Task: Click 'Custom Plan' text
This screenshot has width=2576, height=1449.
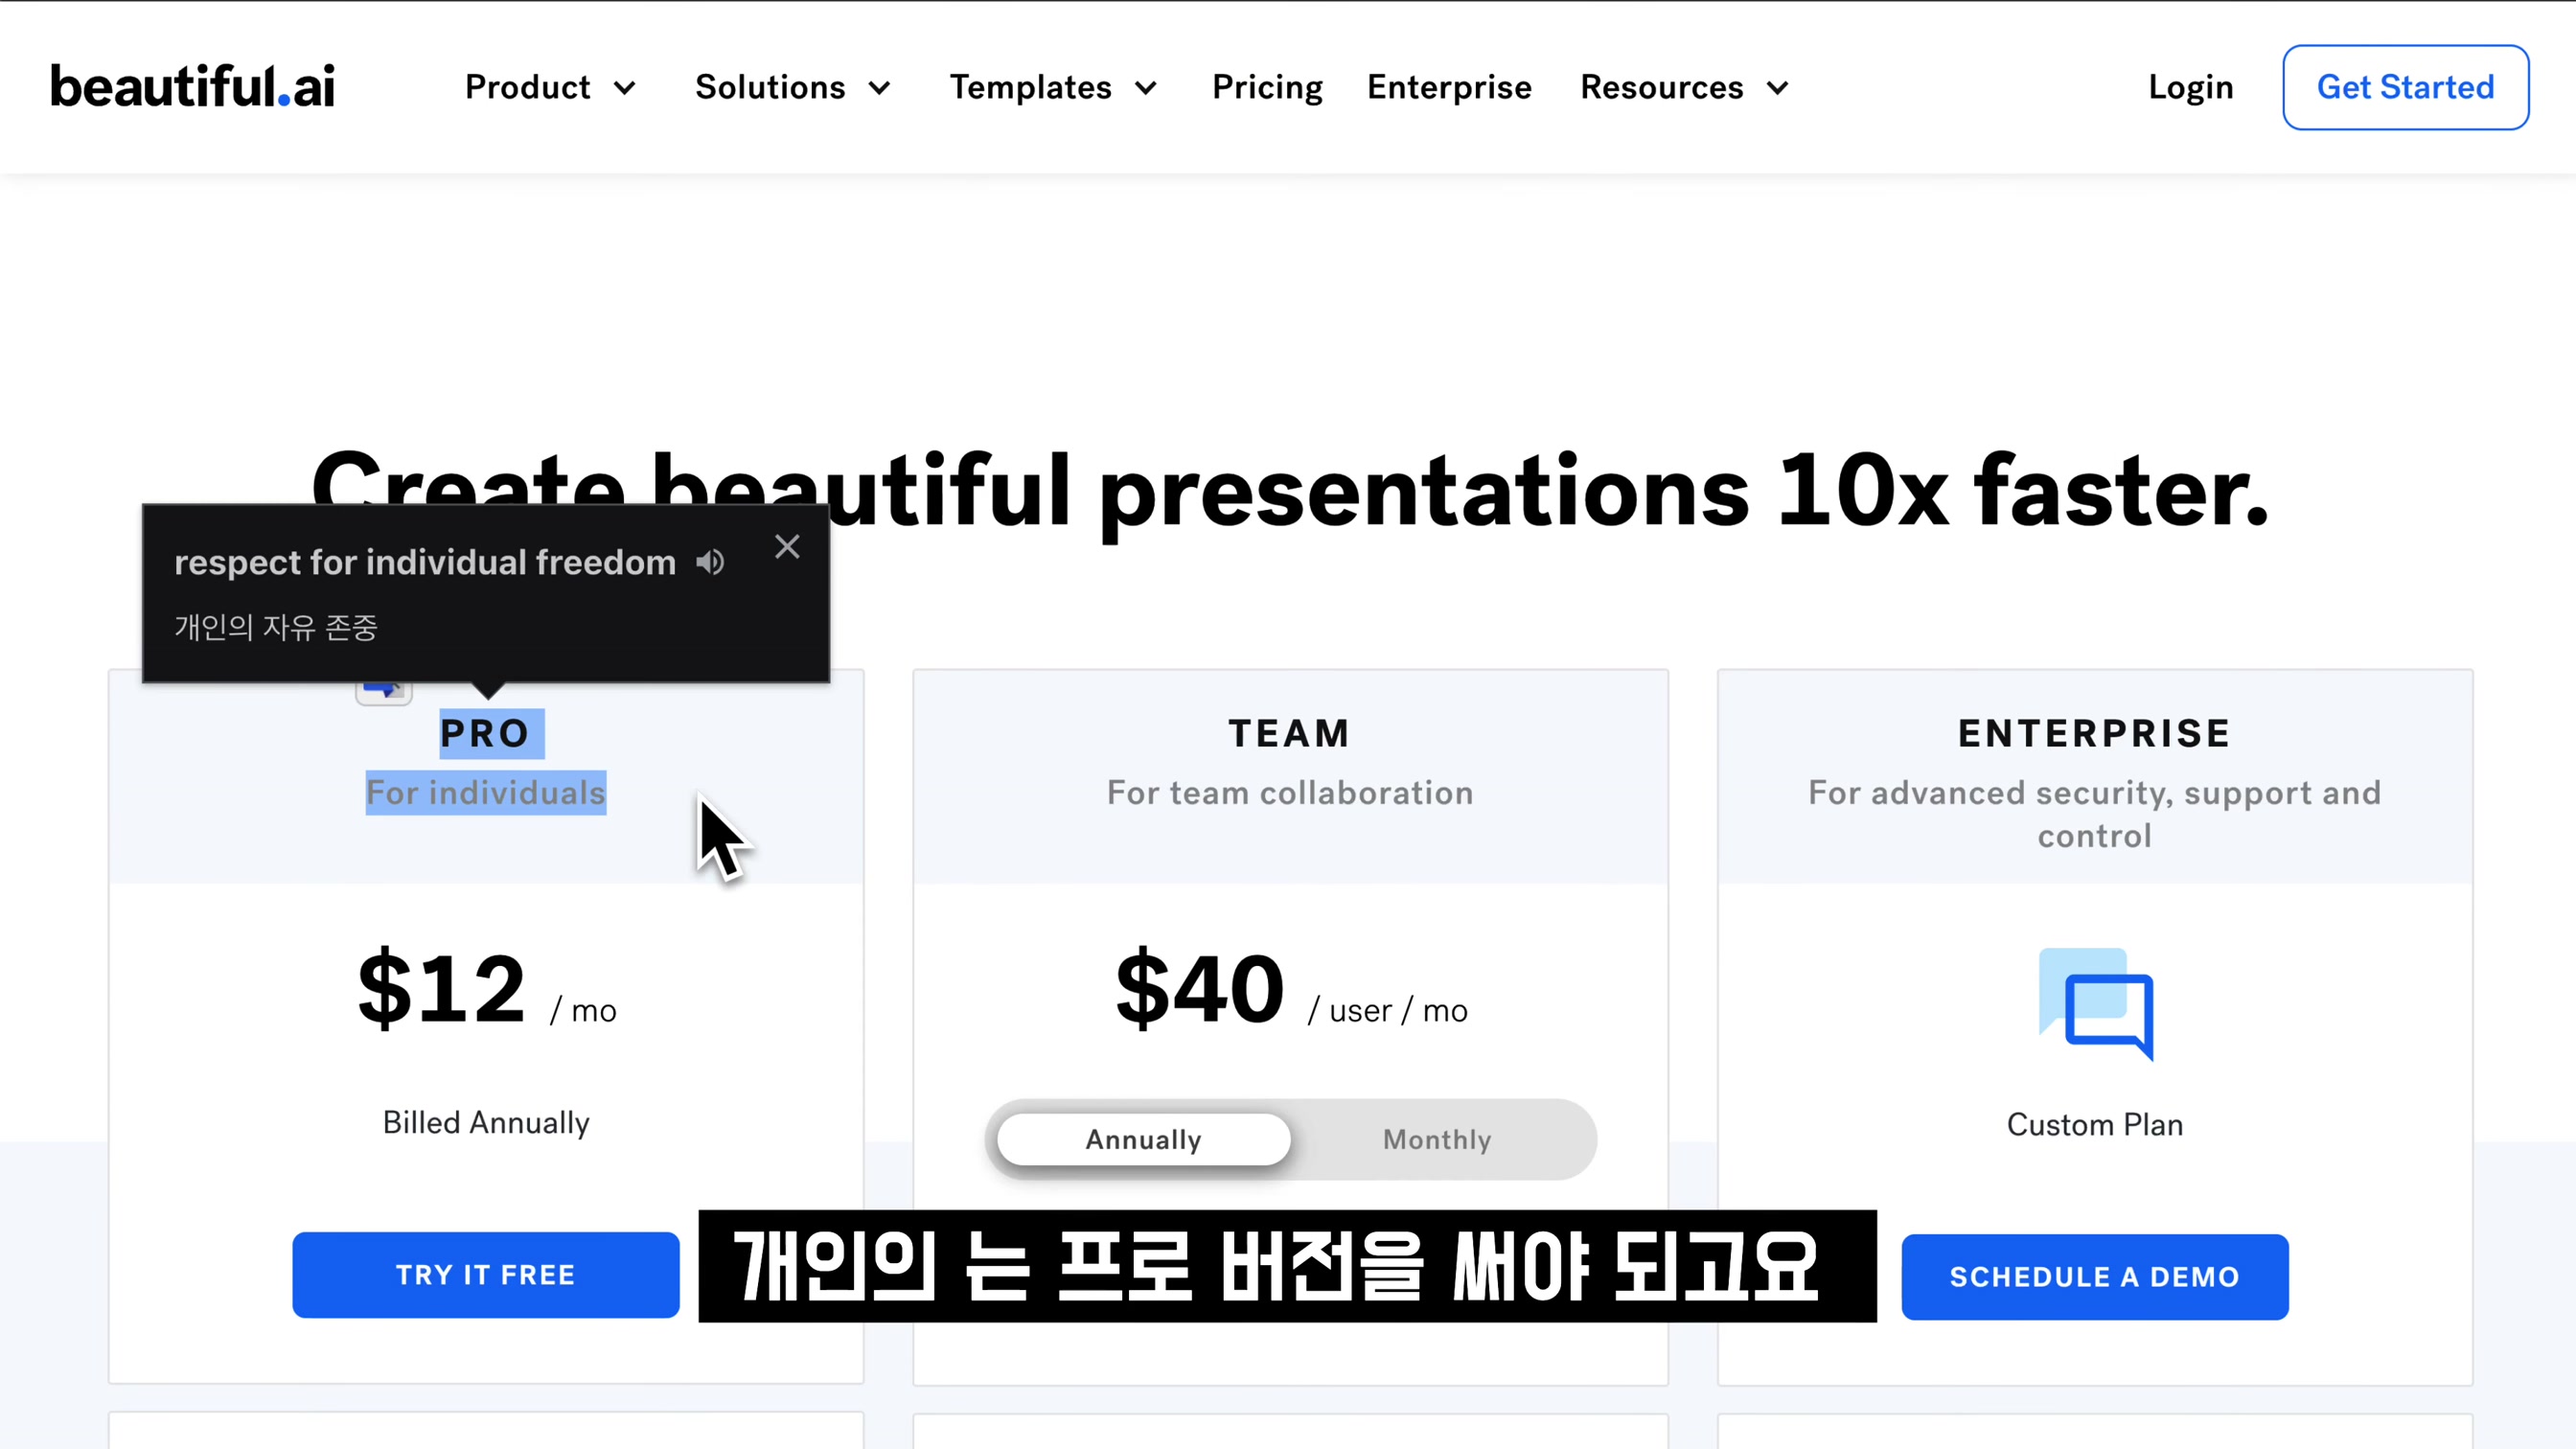Action: coord(2094,1124)
